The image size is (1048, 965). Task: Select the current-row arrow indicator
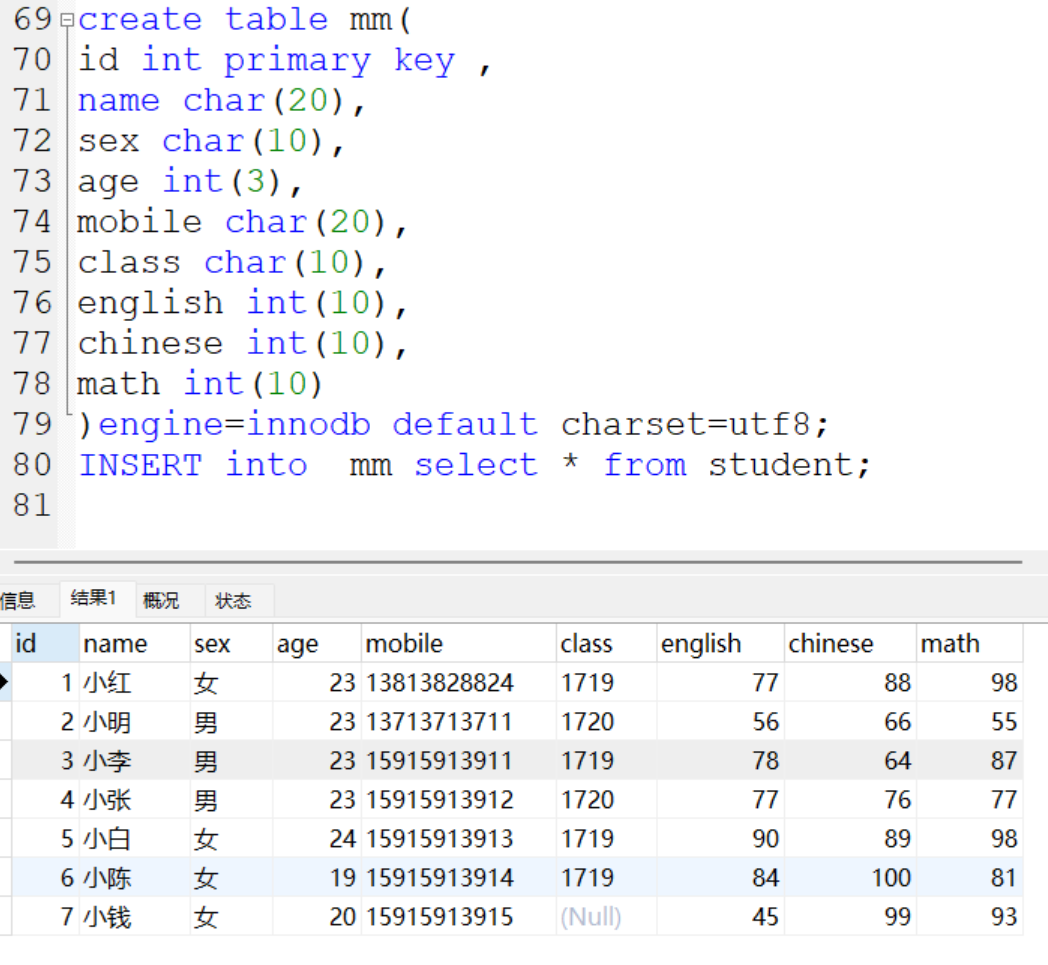point(5,682)
